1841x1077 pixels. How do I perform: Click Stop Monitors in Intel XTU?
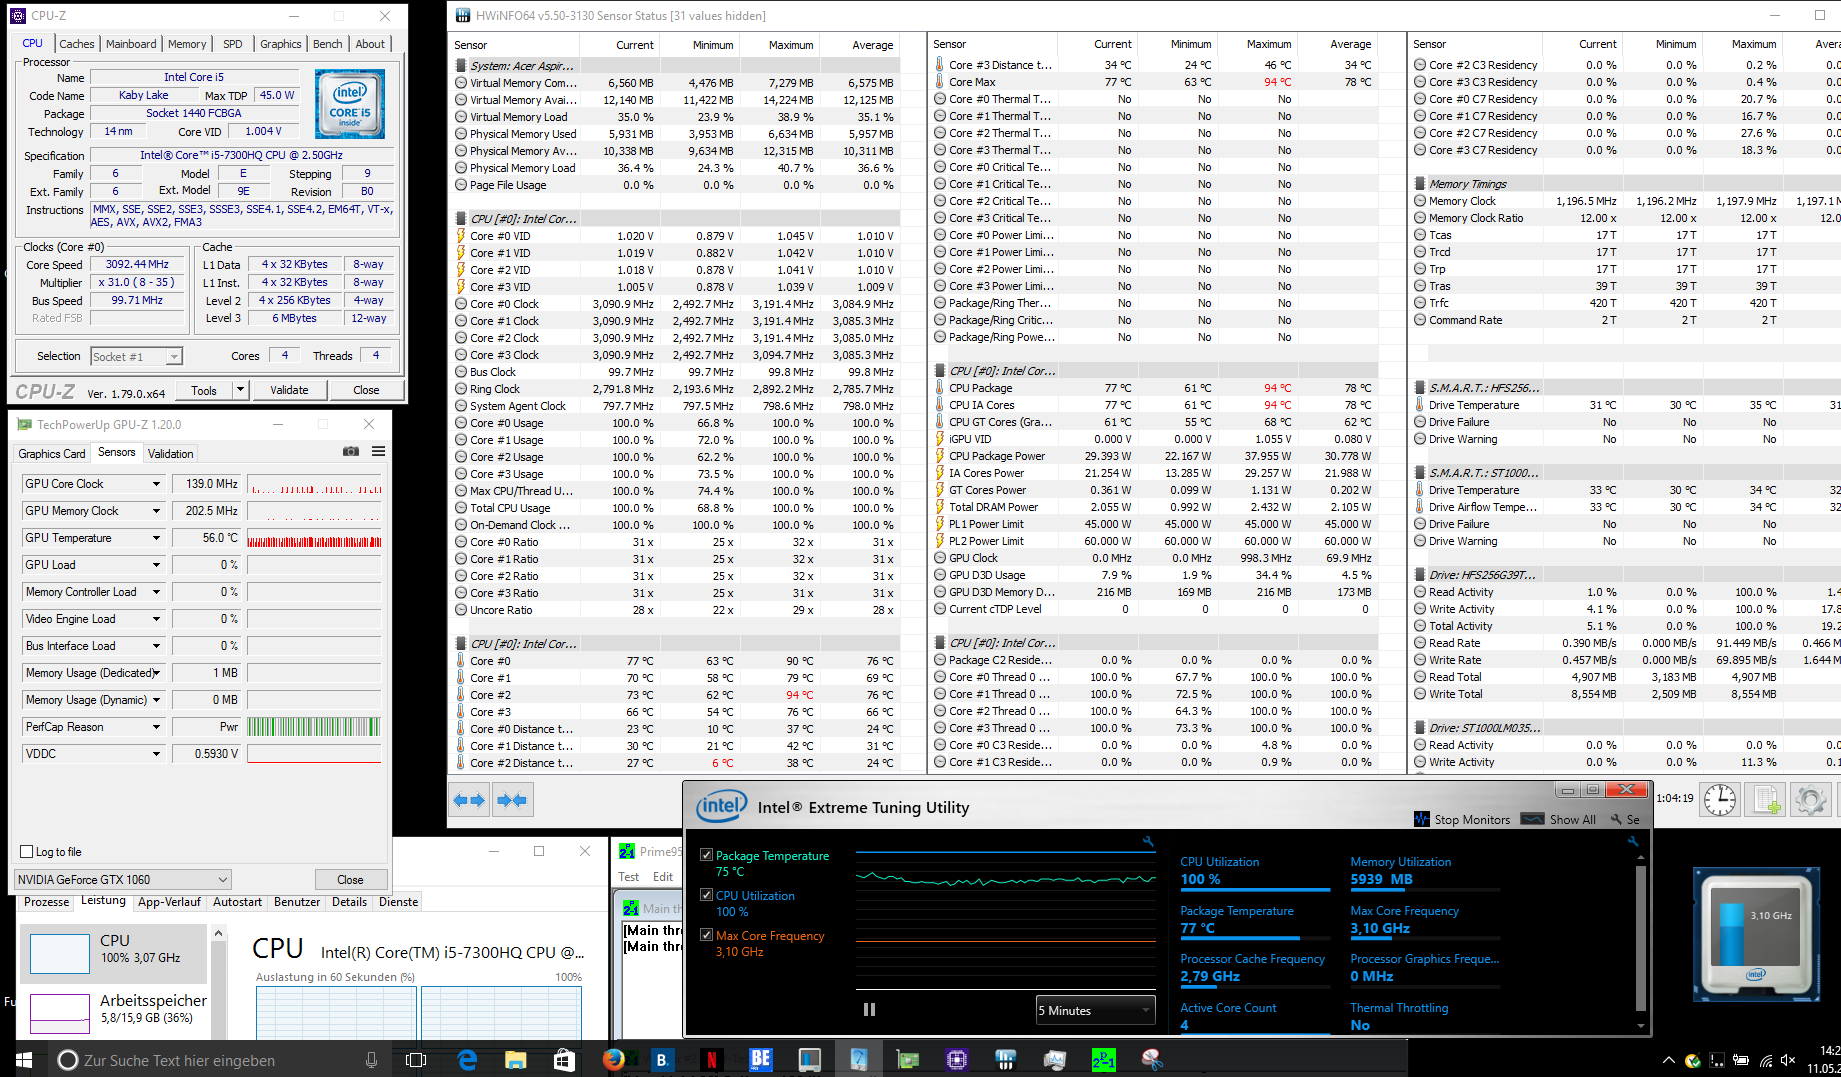[x=1462, y=819]
